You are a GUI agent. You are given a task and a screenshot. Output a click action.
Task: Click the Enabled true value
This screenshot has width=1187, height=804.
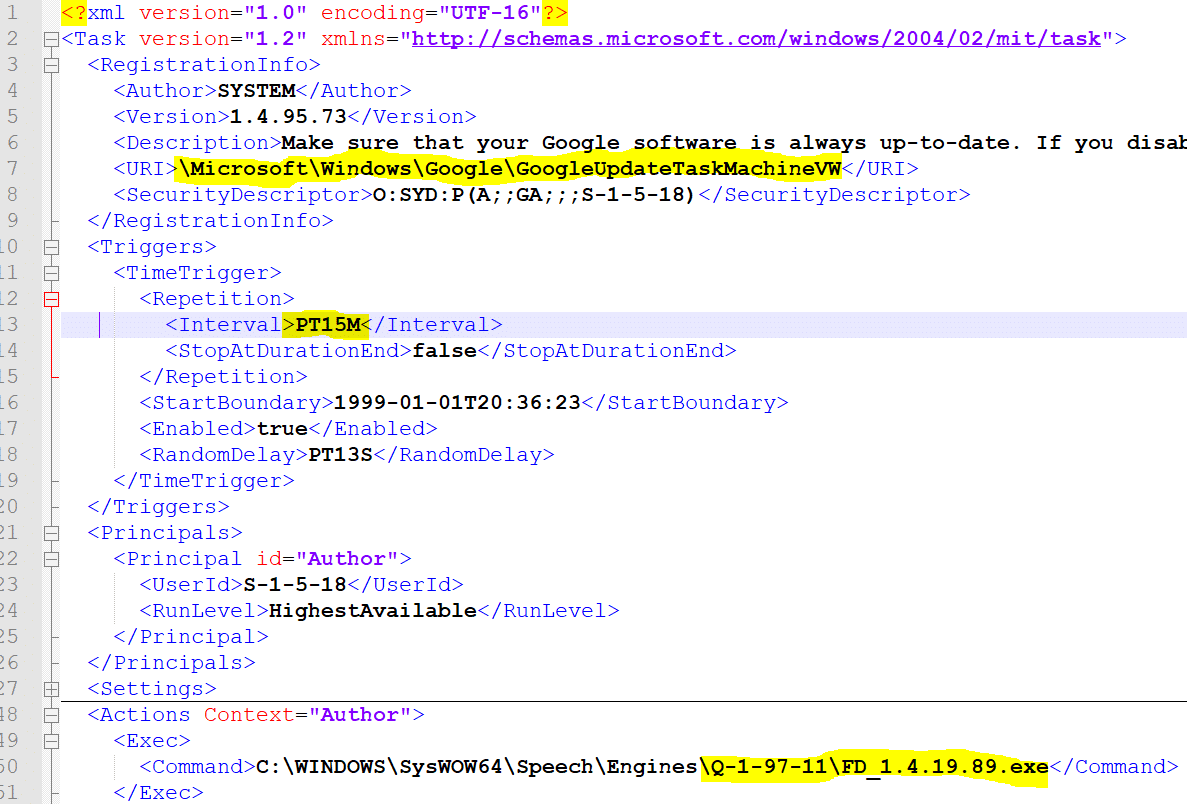click(x=282, y=428)
